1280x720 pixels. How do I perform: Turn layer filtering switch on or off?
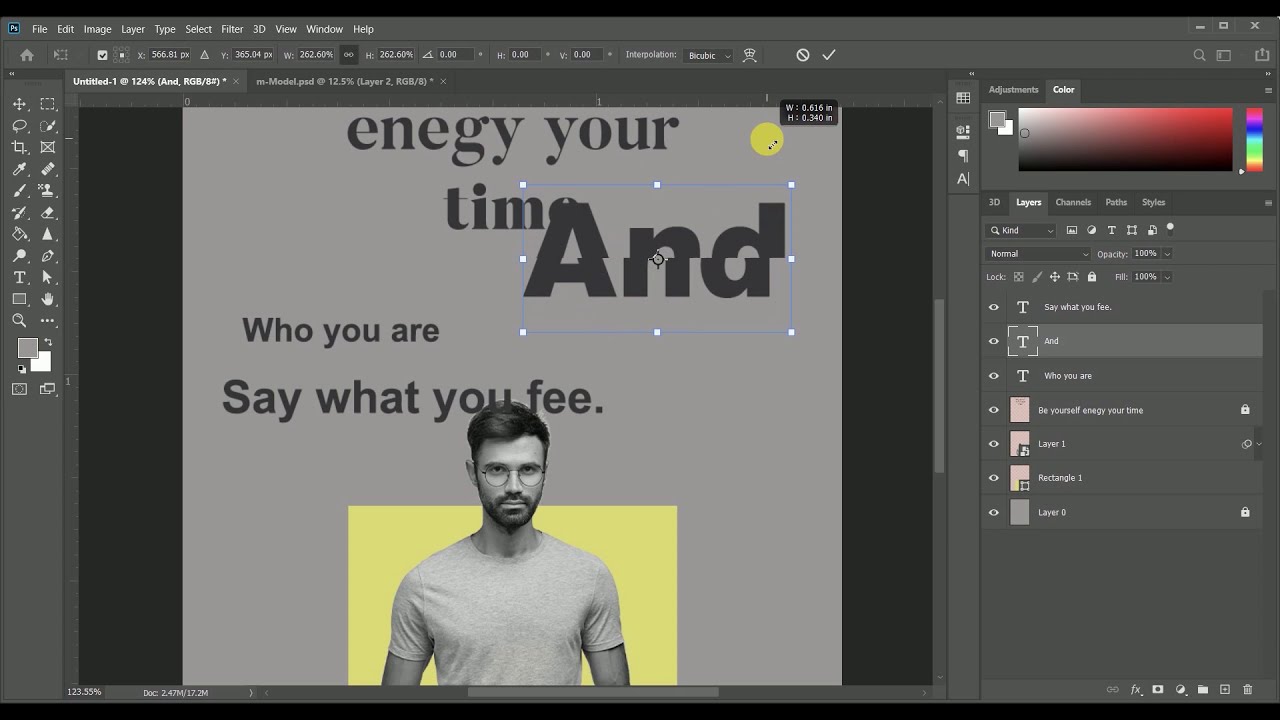(x=1170, y=228)
